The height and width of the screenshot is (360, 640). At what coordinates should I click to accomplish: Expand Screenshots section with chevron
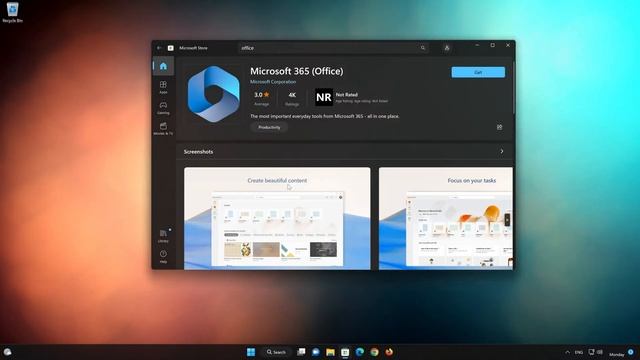(x=502, y=151)
